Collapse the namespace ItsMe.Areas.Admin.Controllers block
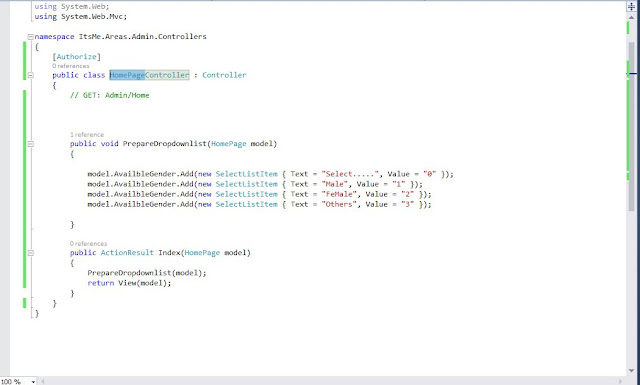This screenshot has width=640, height=385. coord(30,37)
